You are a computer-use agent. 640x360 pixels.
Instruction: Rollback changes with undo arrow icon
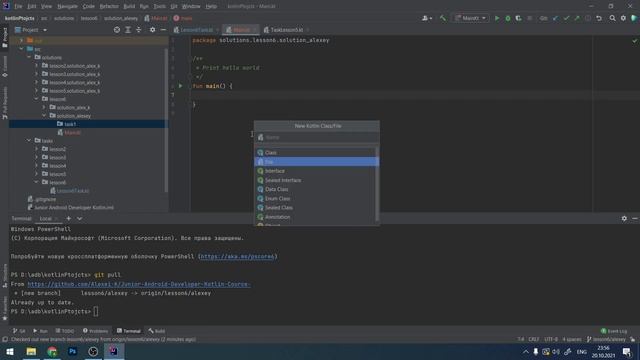[x=599, y=18]
